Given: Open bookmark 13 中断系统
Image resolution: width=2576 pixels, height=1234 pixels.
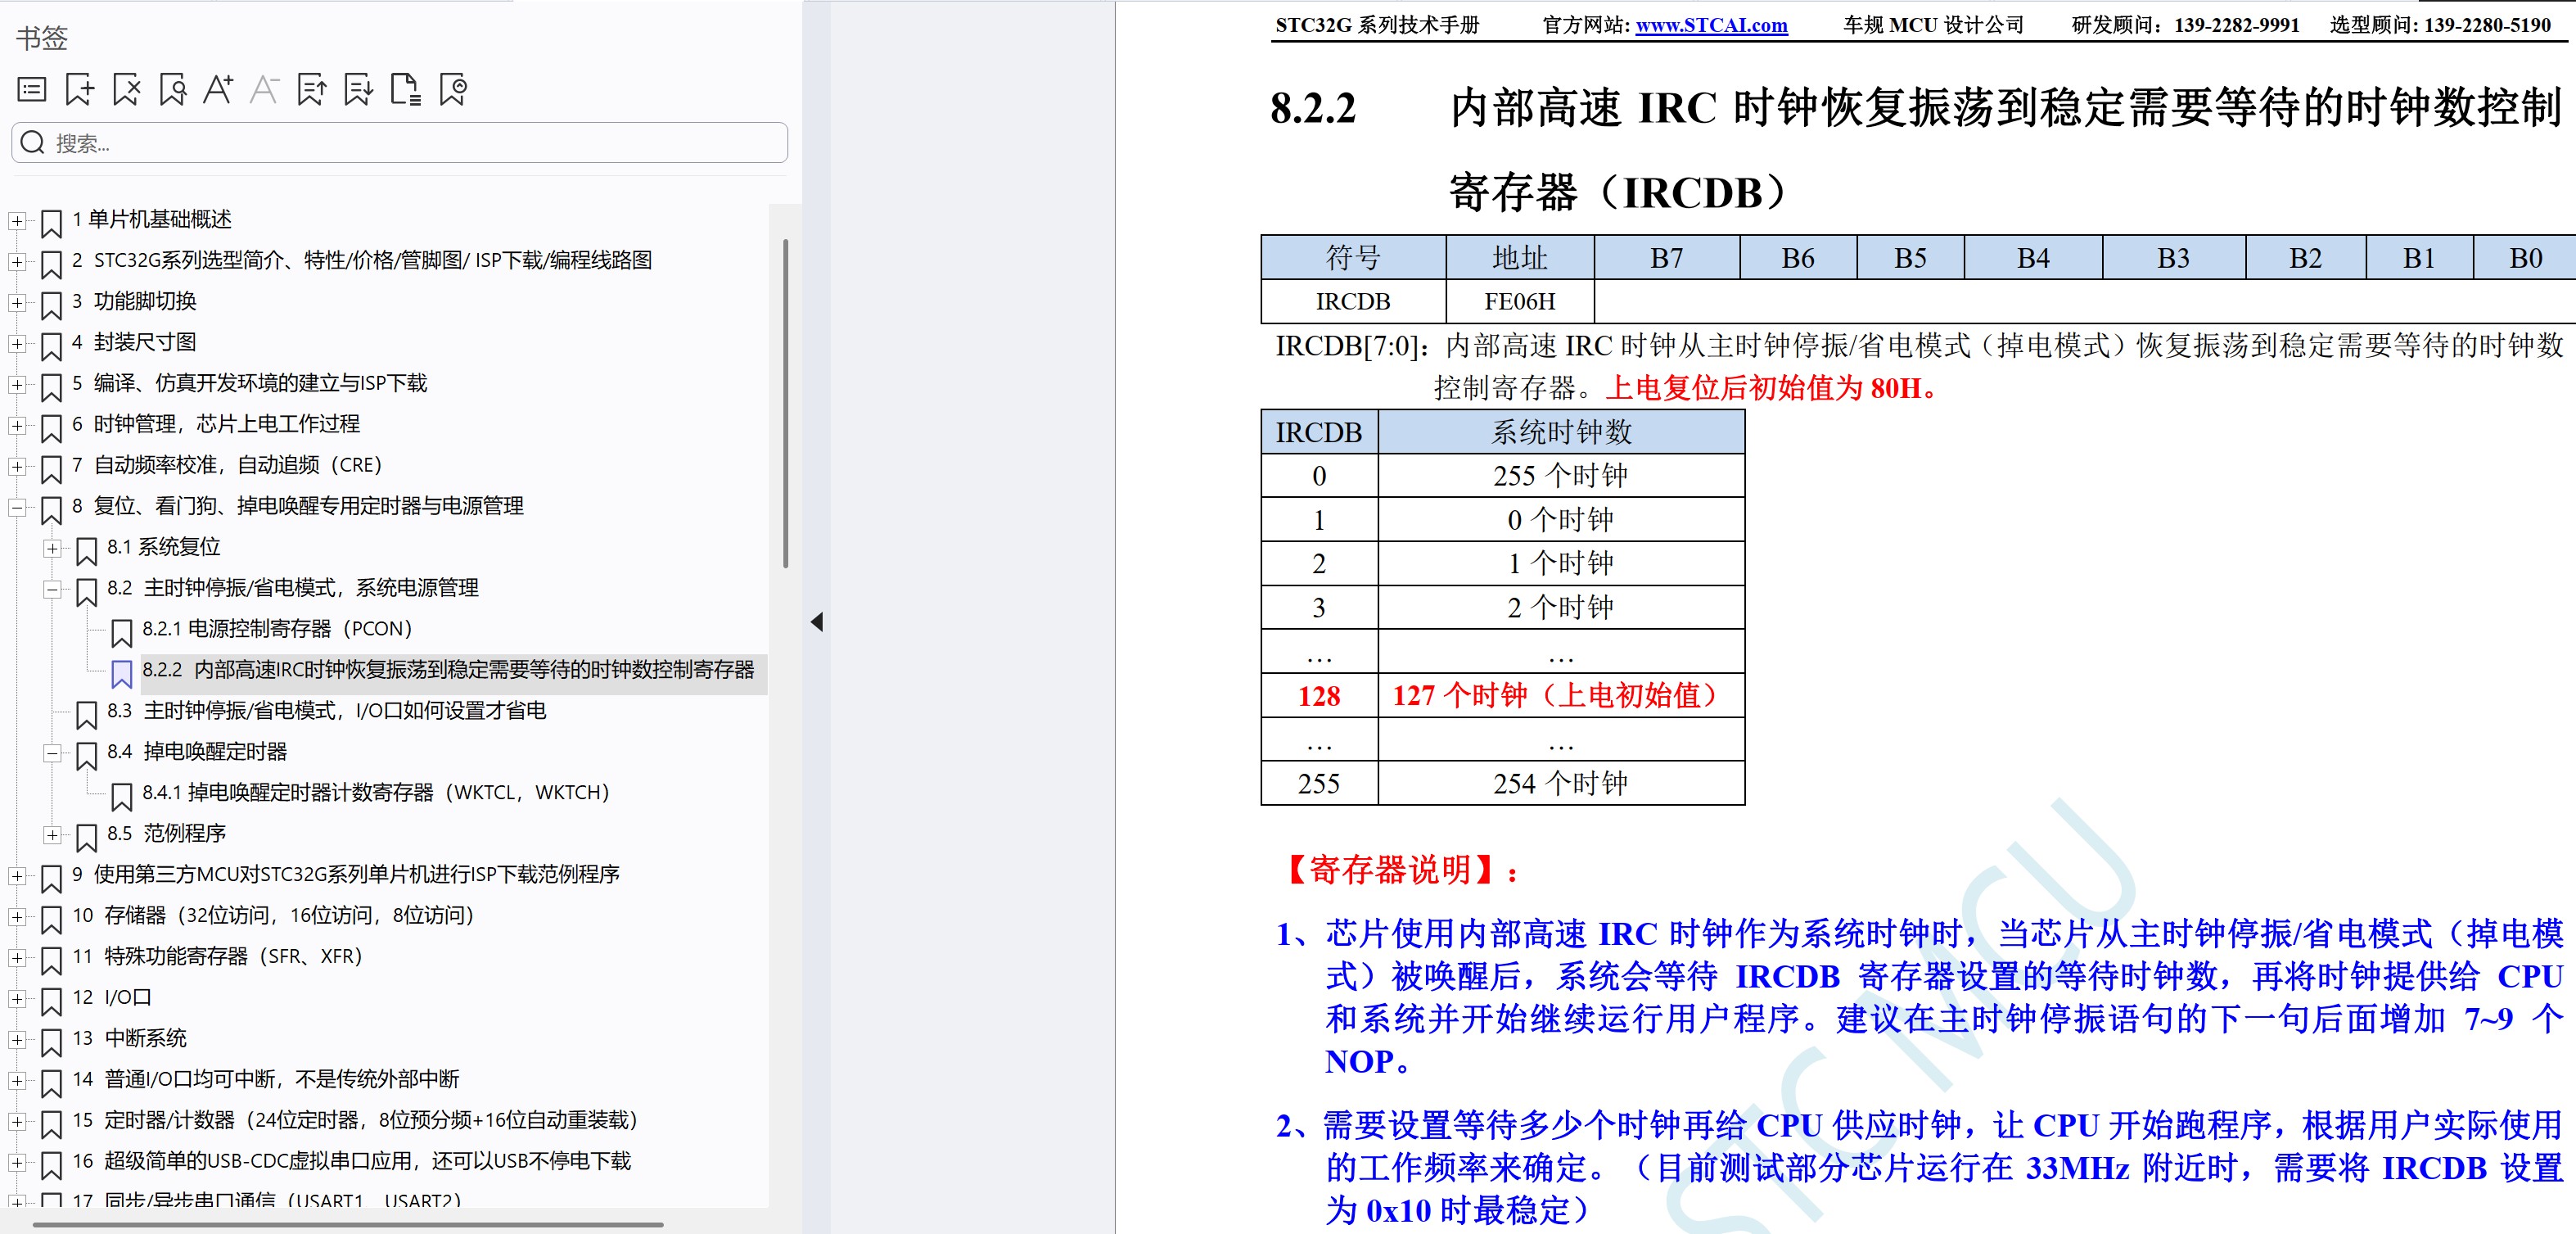Looking at the screenshot, I should [130, 1039].
